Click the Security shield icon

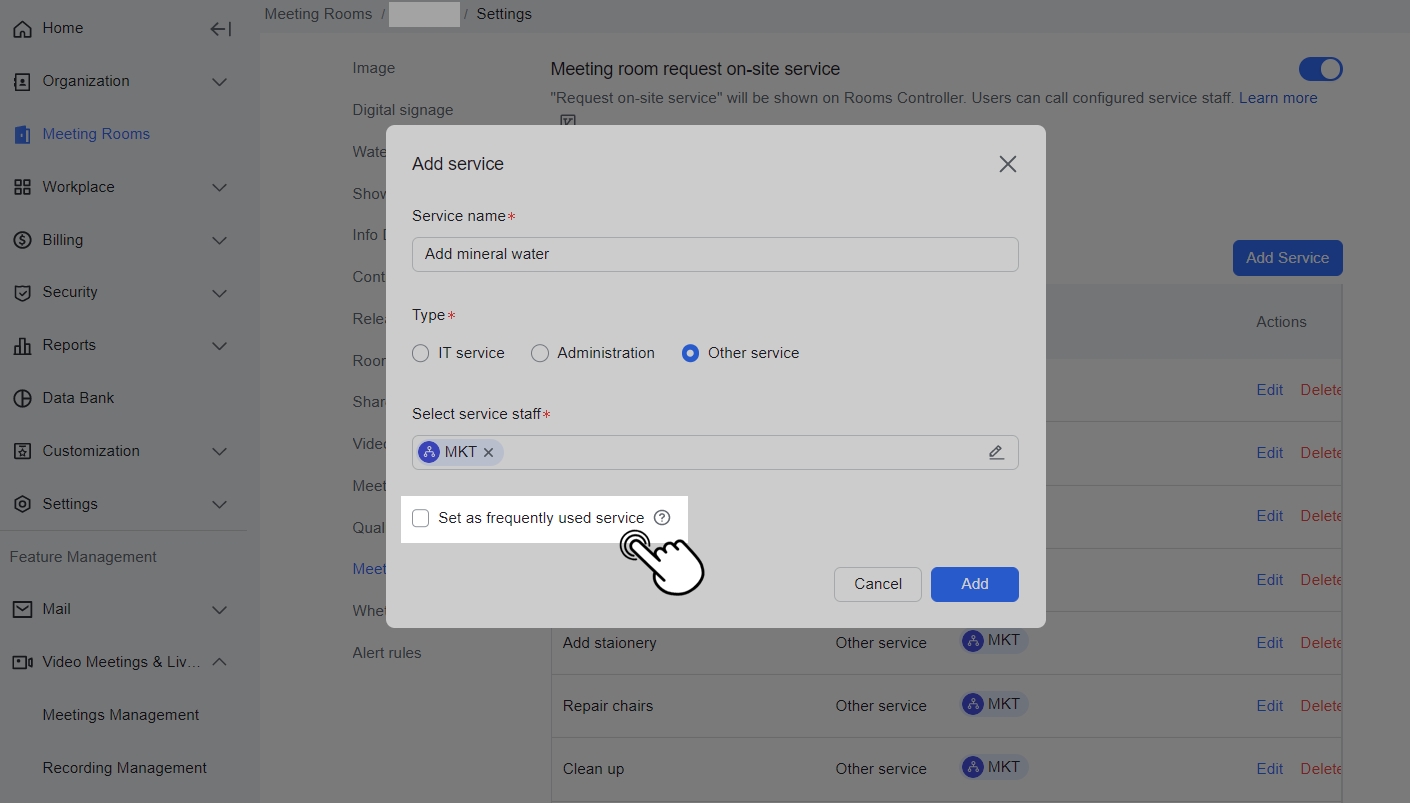[22, 293]
